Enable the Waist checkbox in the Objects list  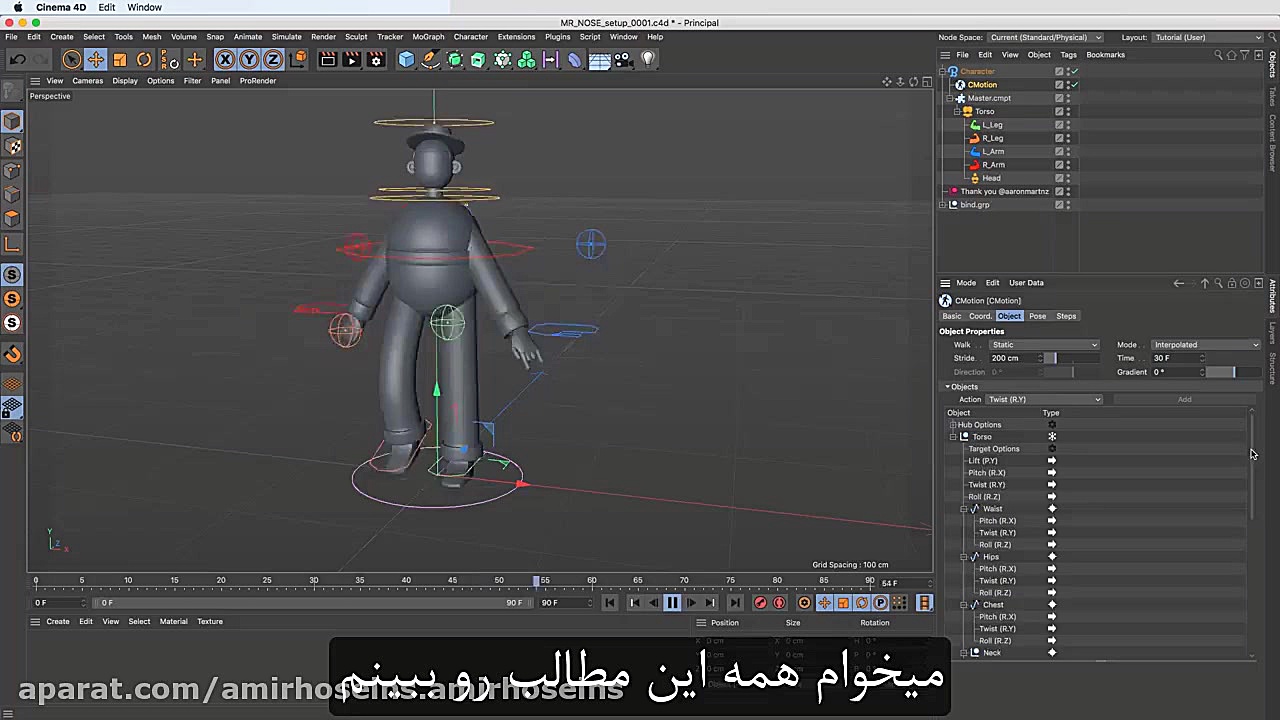[976, 508]
